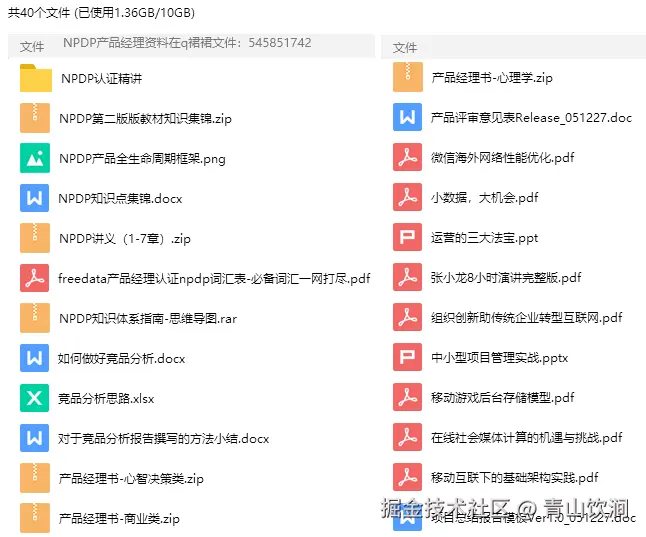Click the PDF icon for 组织创新助传统企业转型互联网.pdf
Viewport: 646px width, 537px height.
point(407,317)
